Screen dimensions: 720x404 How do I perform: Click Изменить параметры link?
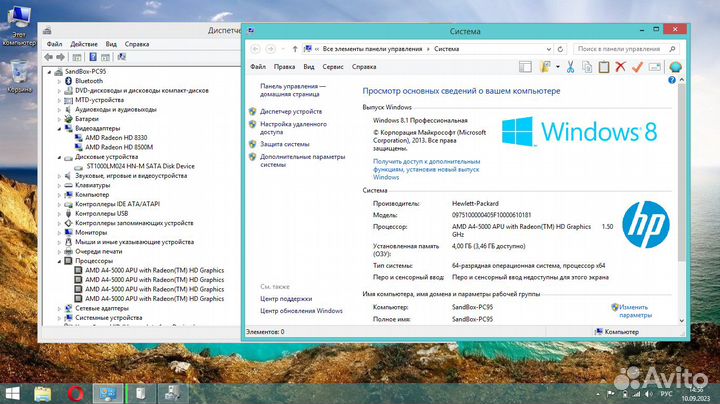635,311
